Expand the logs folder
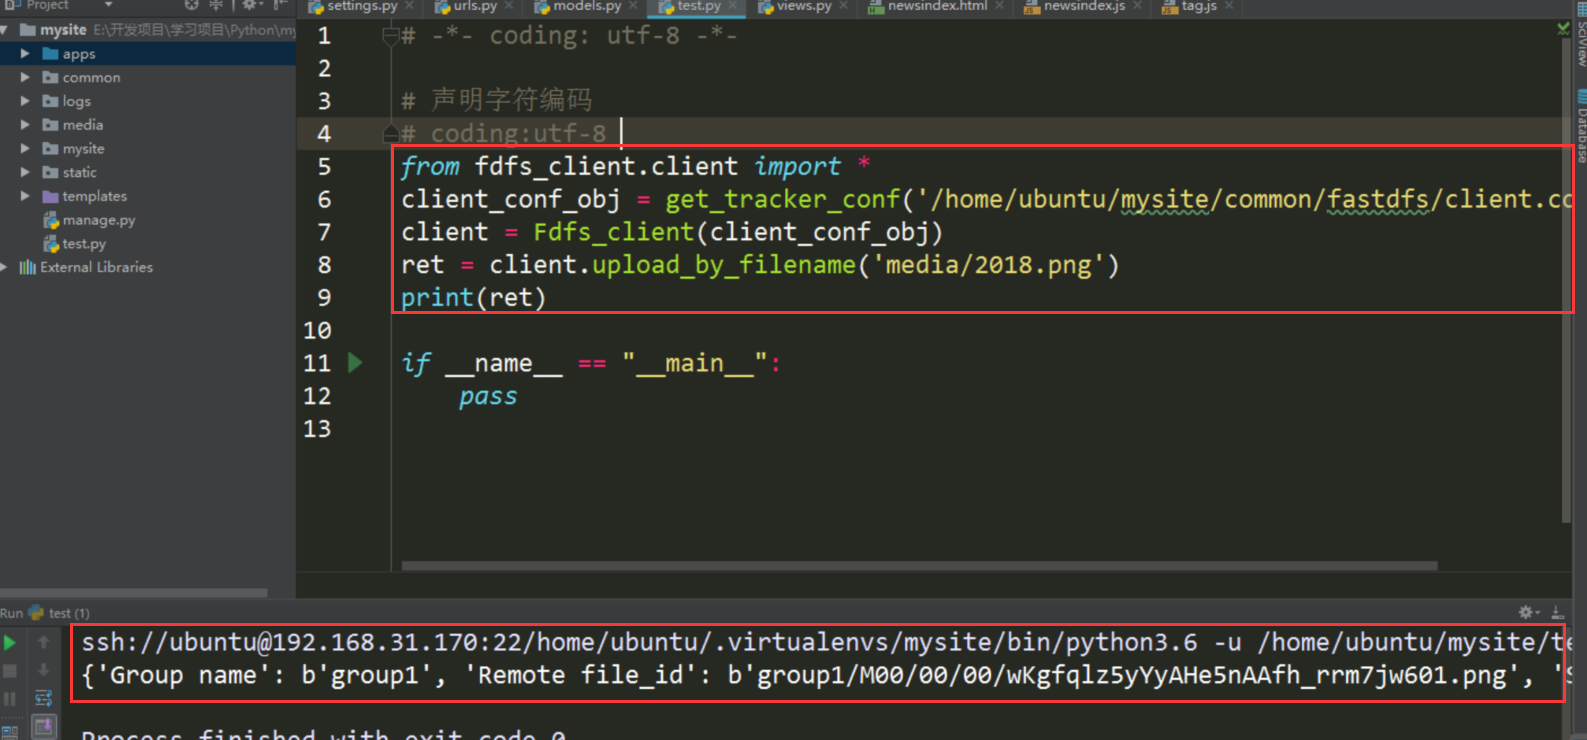This screenshot has height=740, width=1587. point(25,101)
